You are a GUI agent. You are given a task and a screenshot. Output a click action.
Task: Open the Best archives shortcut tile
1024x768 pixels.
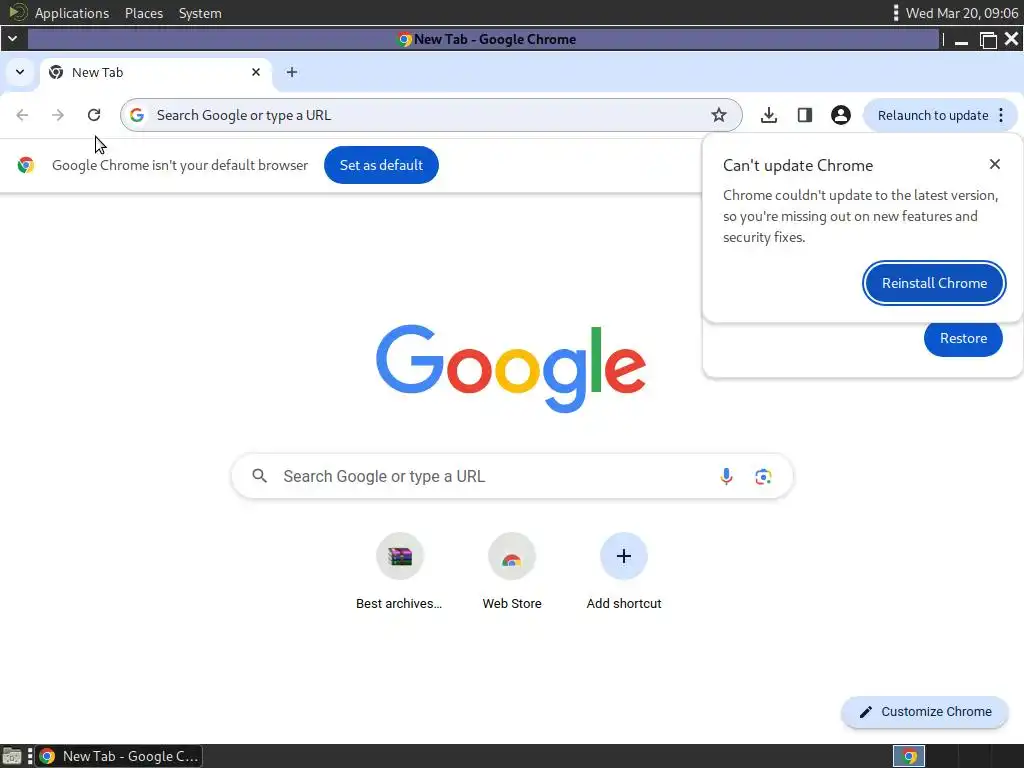pos(399,571)
